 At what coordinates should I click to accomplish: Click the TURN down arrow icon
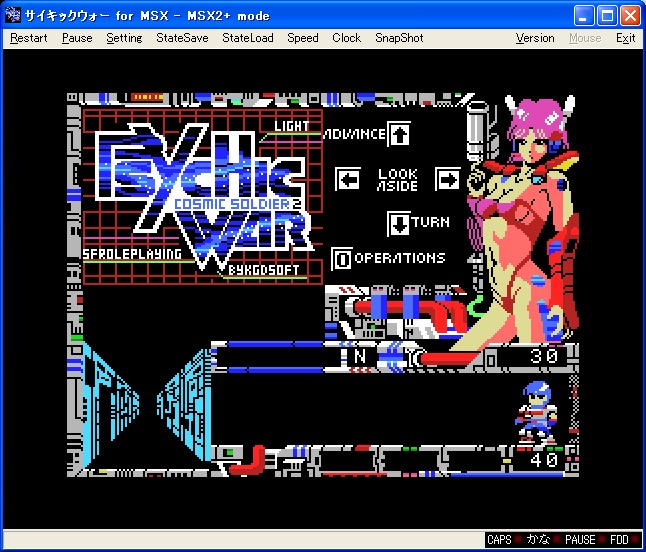399,222
